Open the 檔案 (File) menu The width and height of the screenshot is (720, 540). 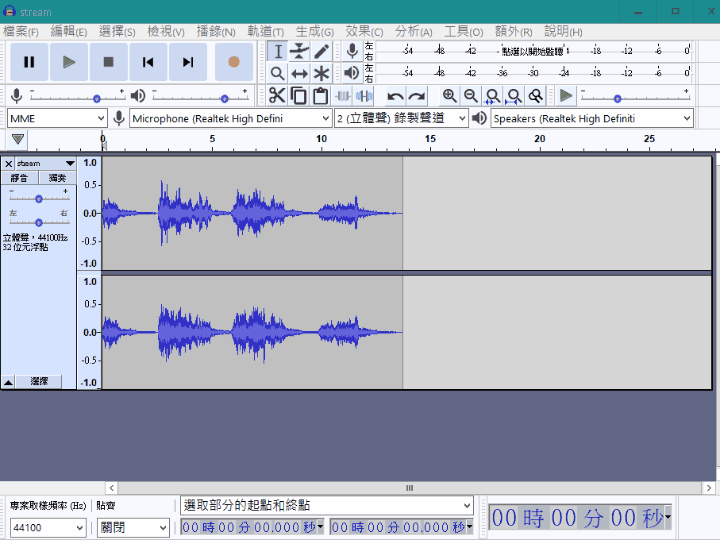point(20,31)
